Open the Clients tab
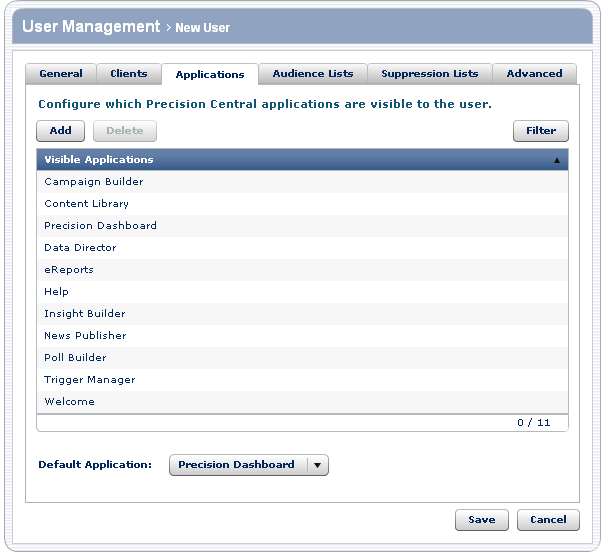Screen dimensions: 603x554 pyautogui.click(x=129, y=73)
